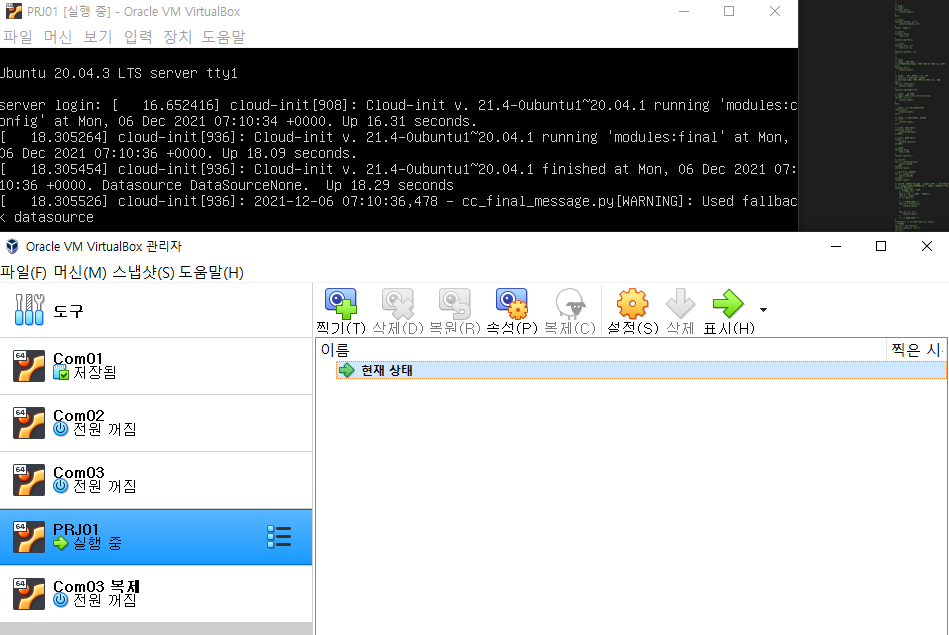The width and height of the screenshot is (949, 635).
Task: Click the Com03 OS icon
Action: tap(29, 480)
